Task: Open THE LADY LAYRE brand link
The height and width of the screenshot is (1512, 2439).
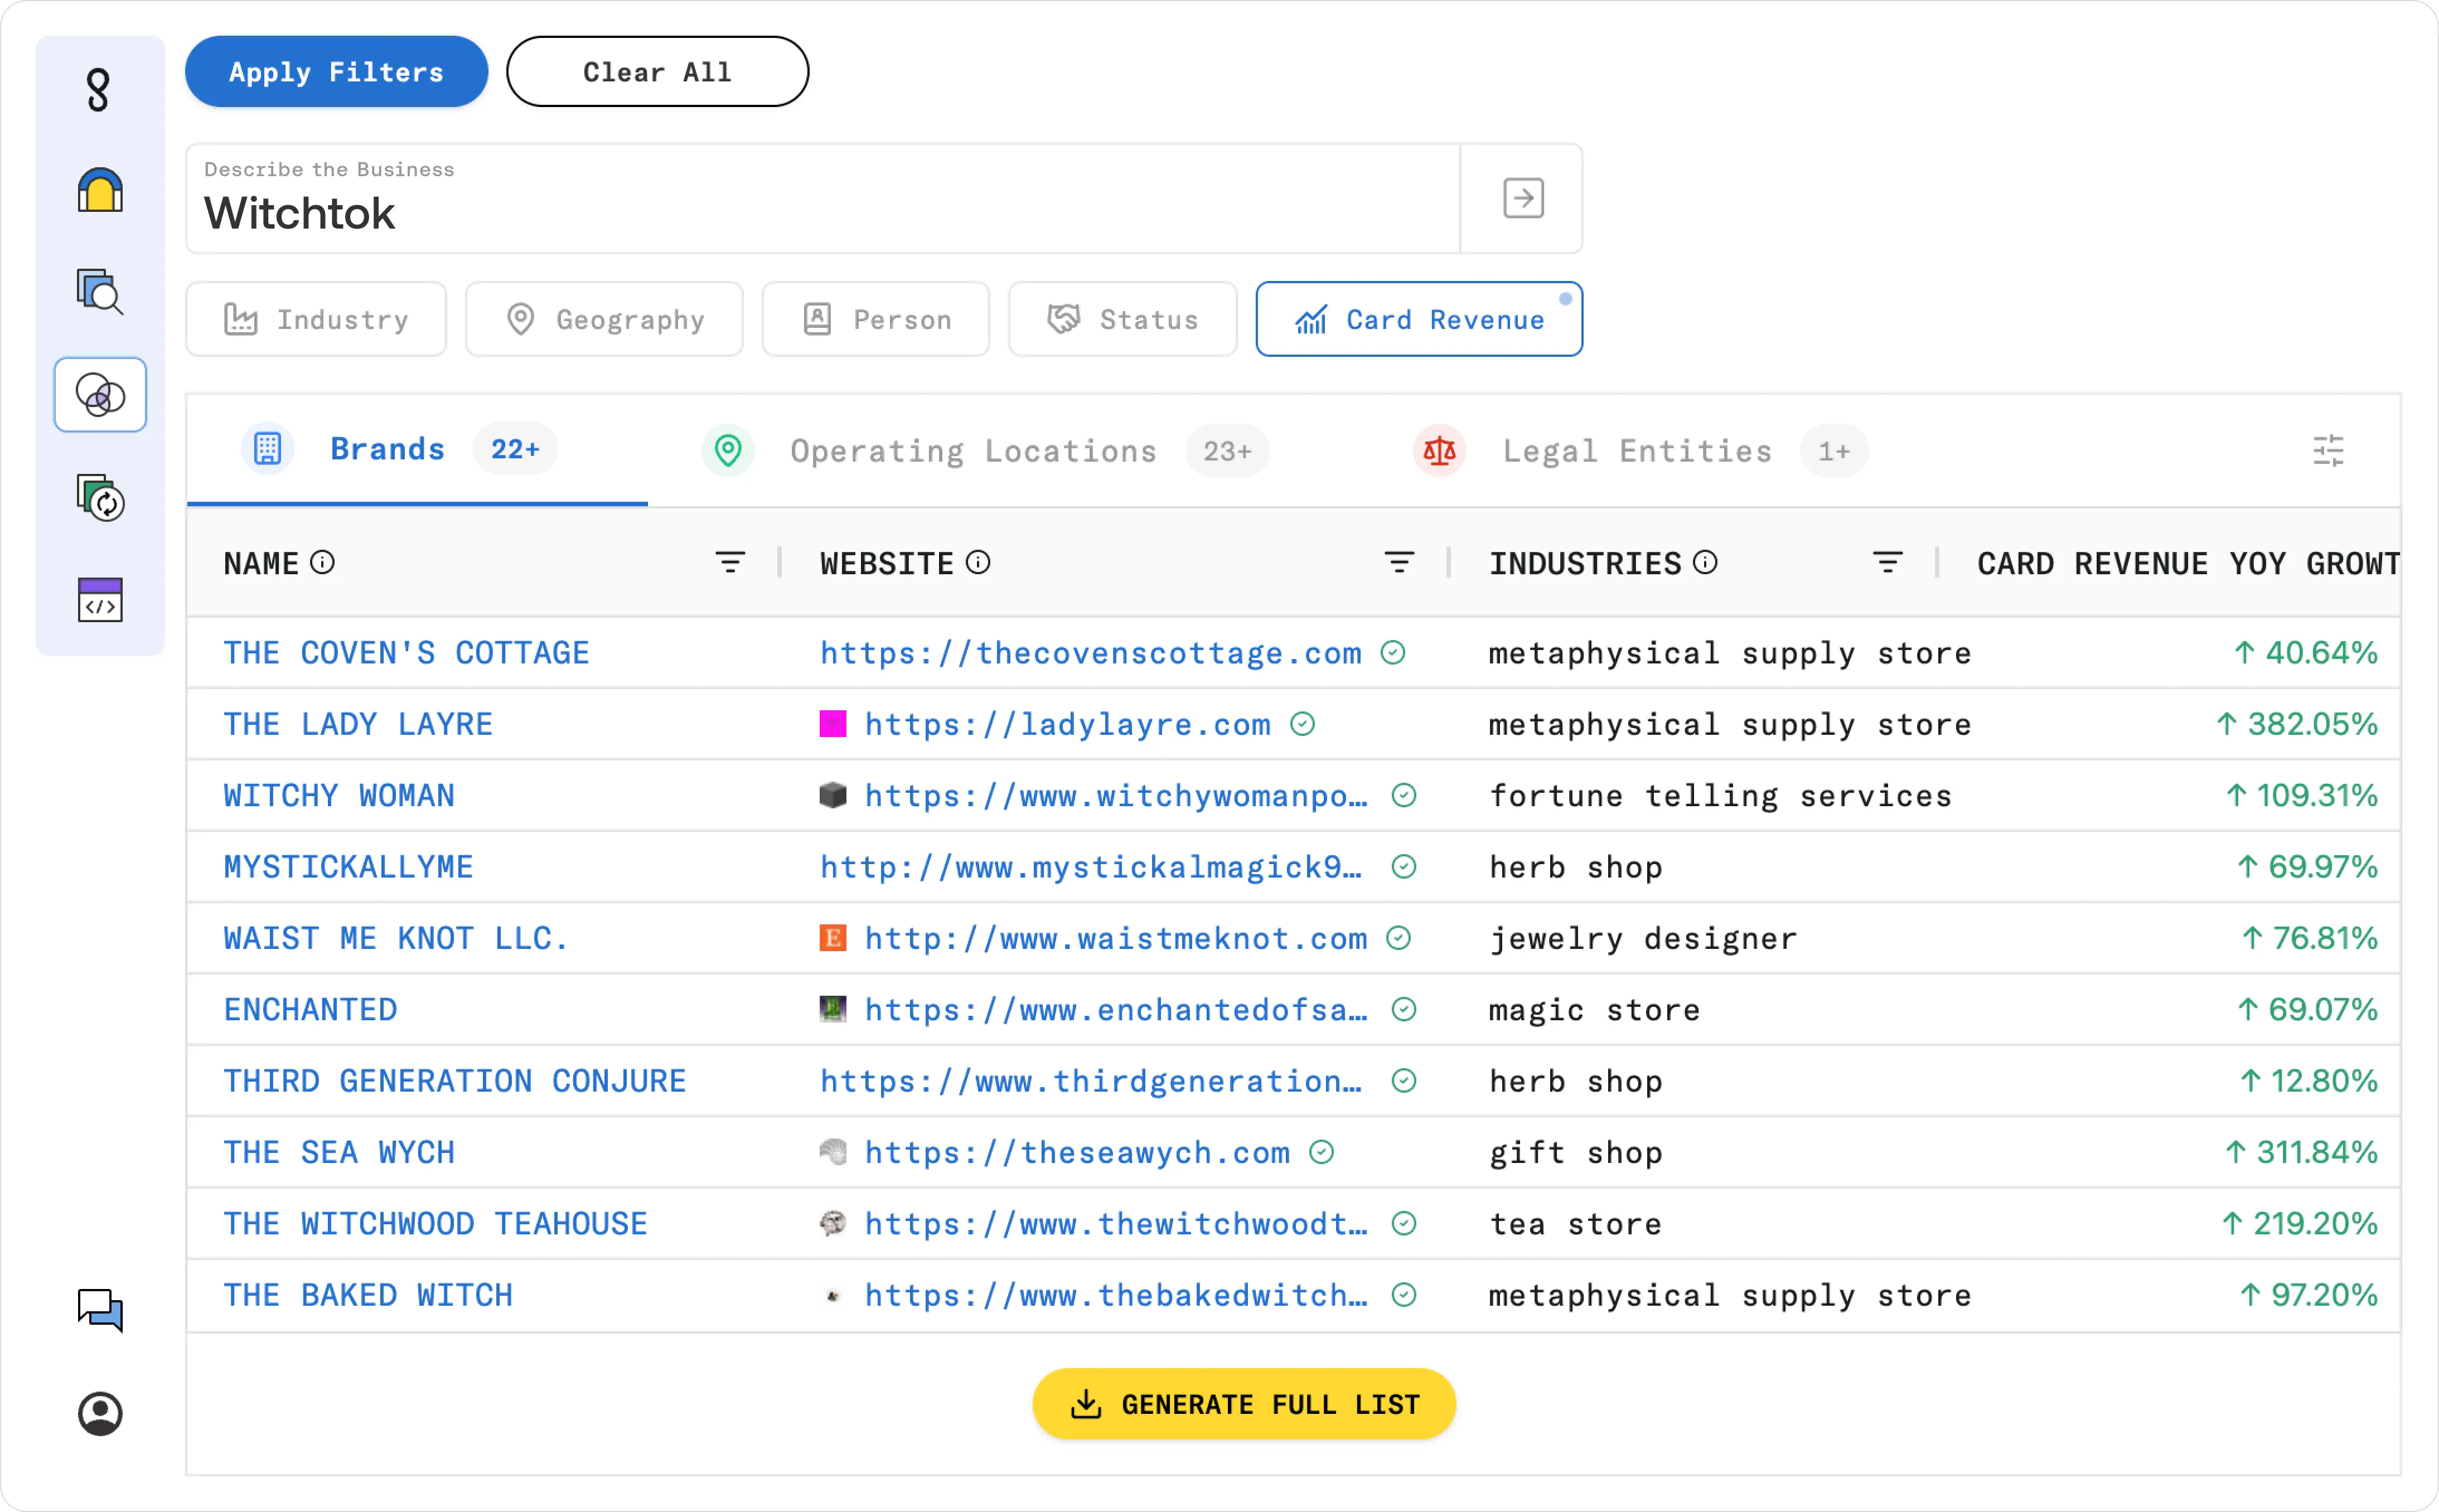Action: tap(358, 724)
